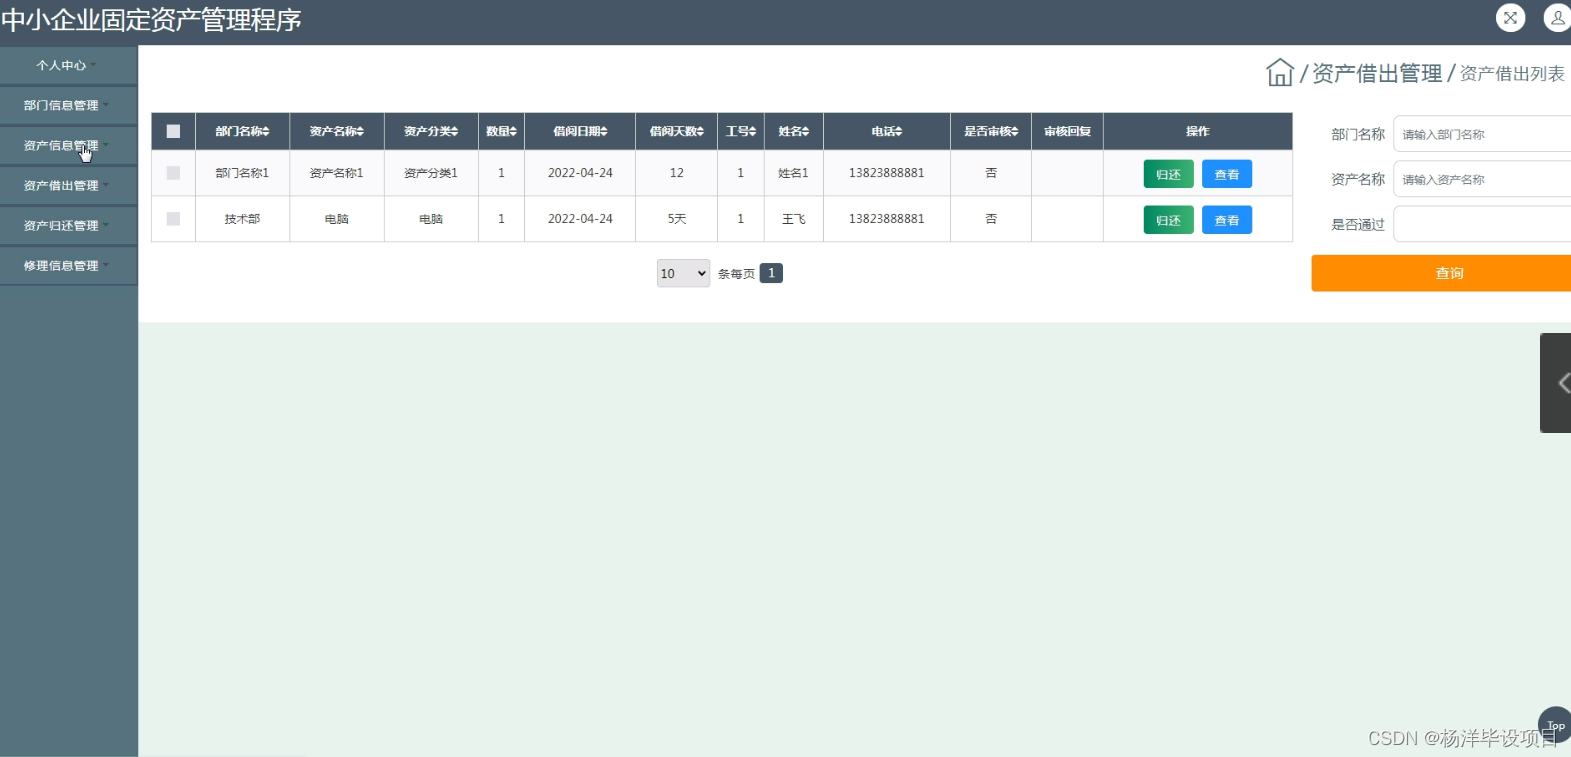
Task: Sort by 是否审核 column
Action: pyautogui.click(x=991, y=131)
